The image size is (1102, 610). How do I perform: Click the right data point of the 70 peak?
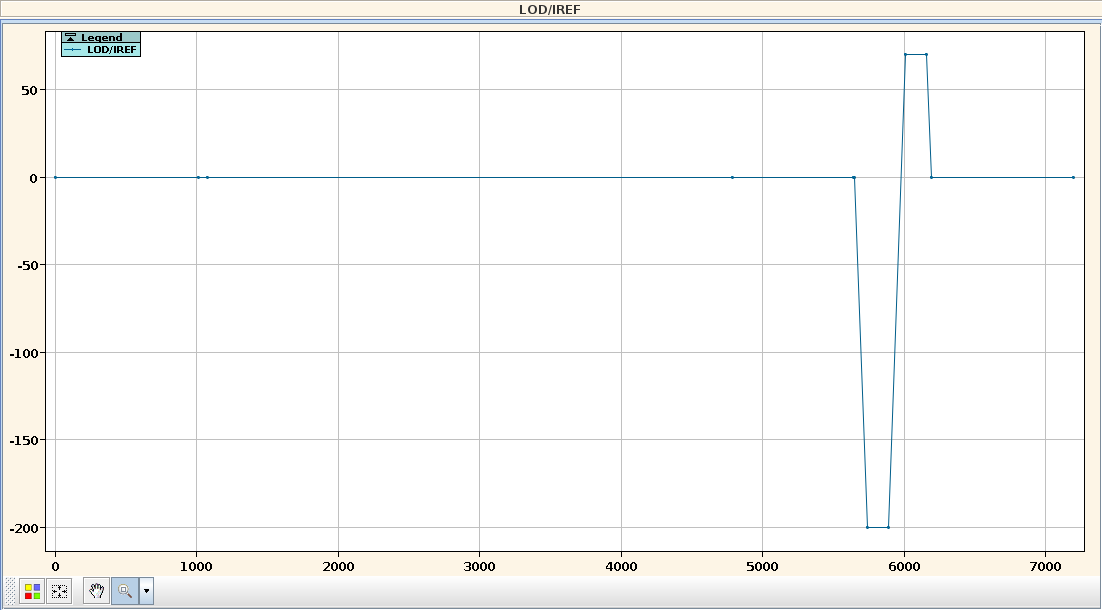(926, 54)
